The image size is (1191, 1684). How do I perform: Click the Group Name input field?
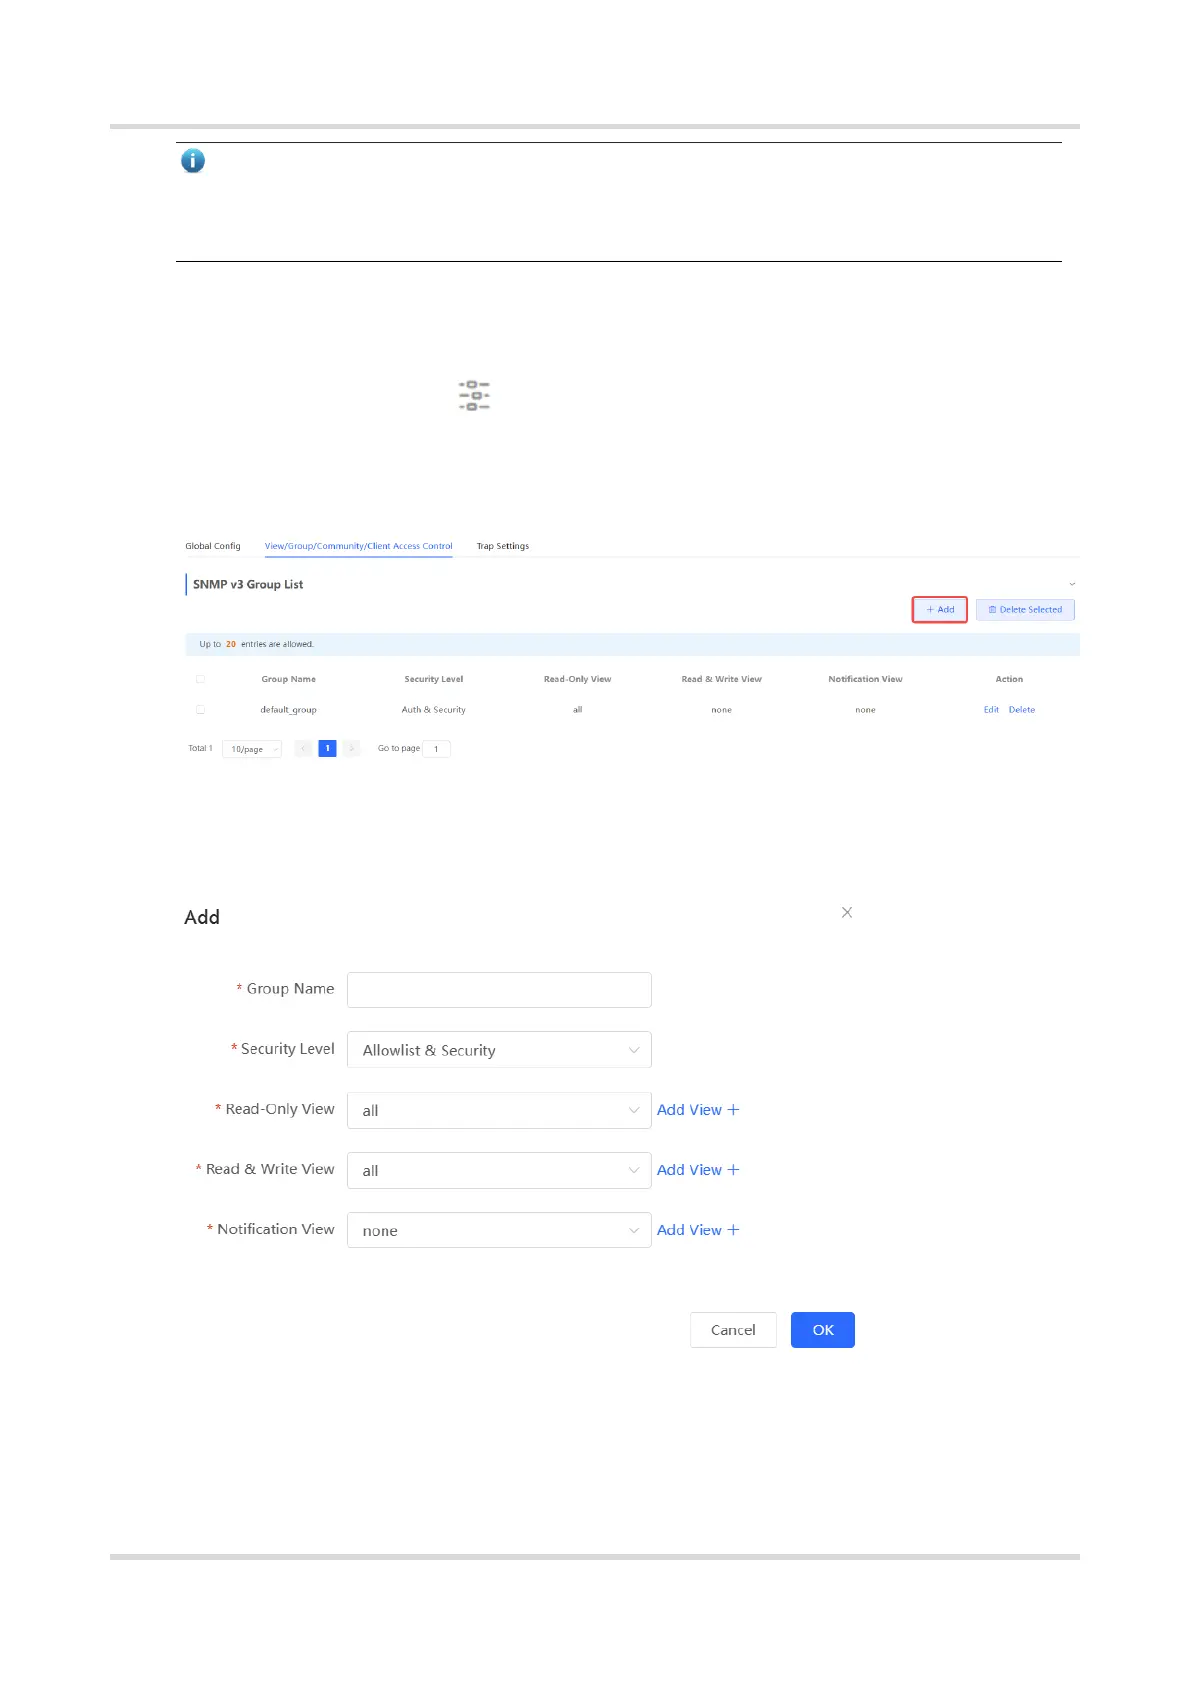(499, 990)
